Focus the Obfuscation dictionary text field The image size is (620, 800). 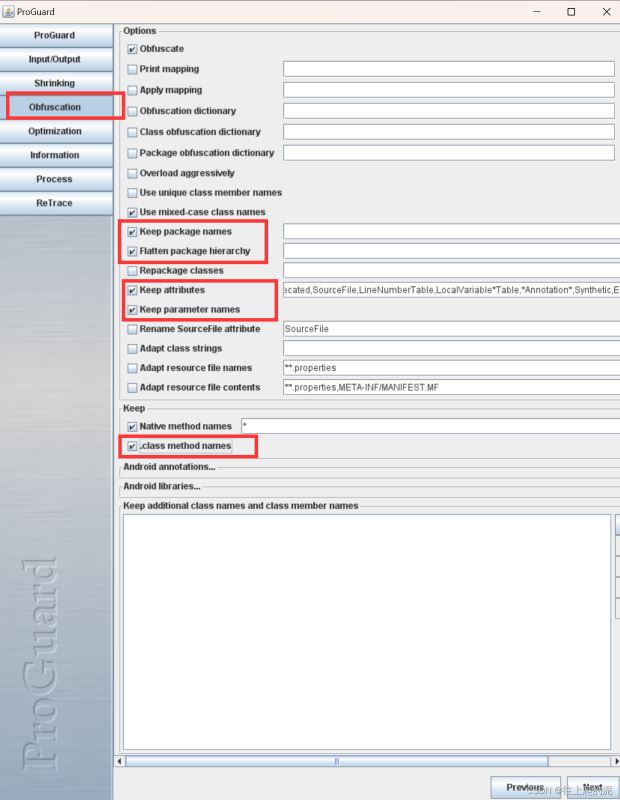click(x=449, y=111)
